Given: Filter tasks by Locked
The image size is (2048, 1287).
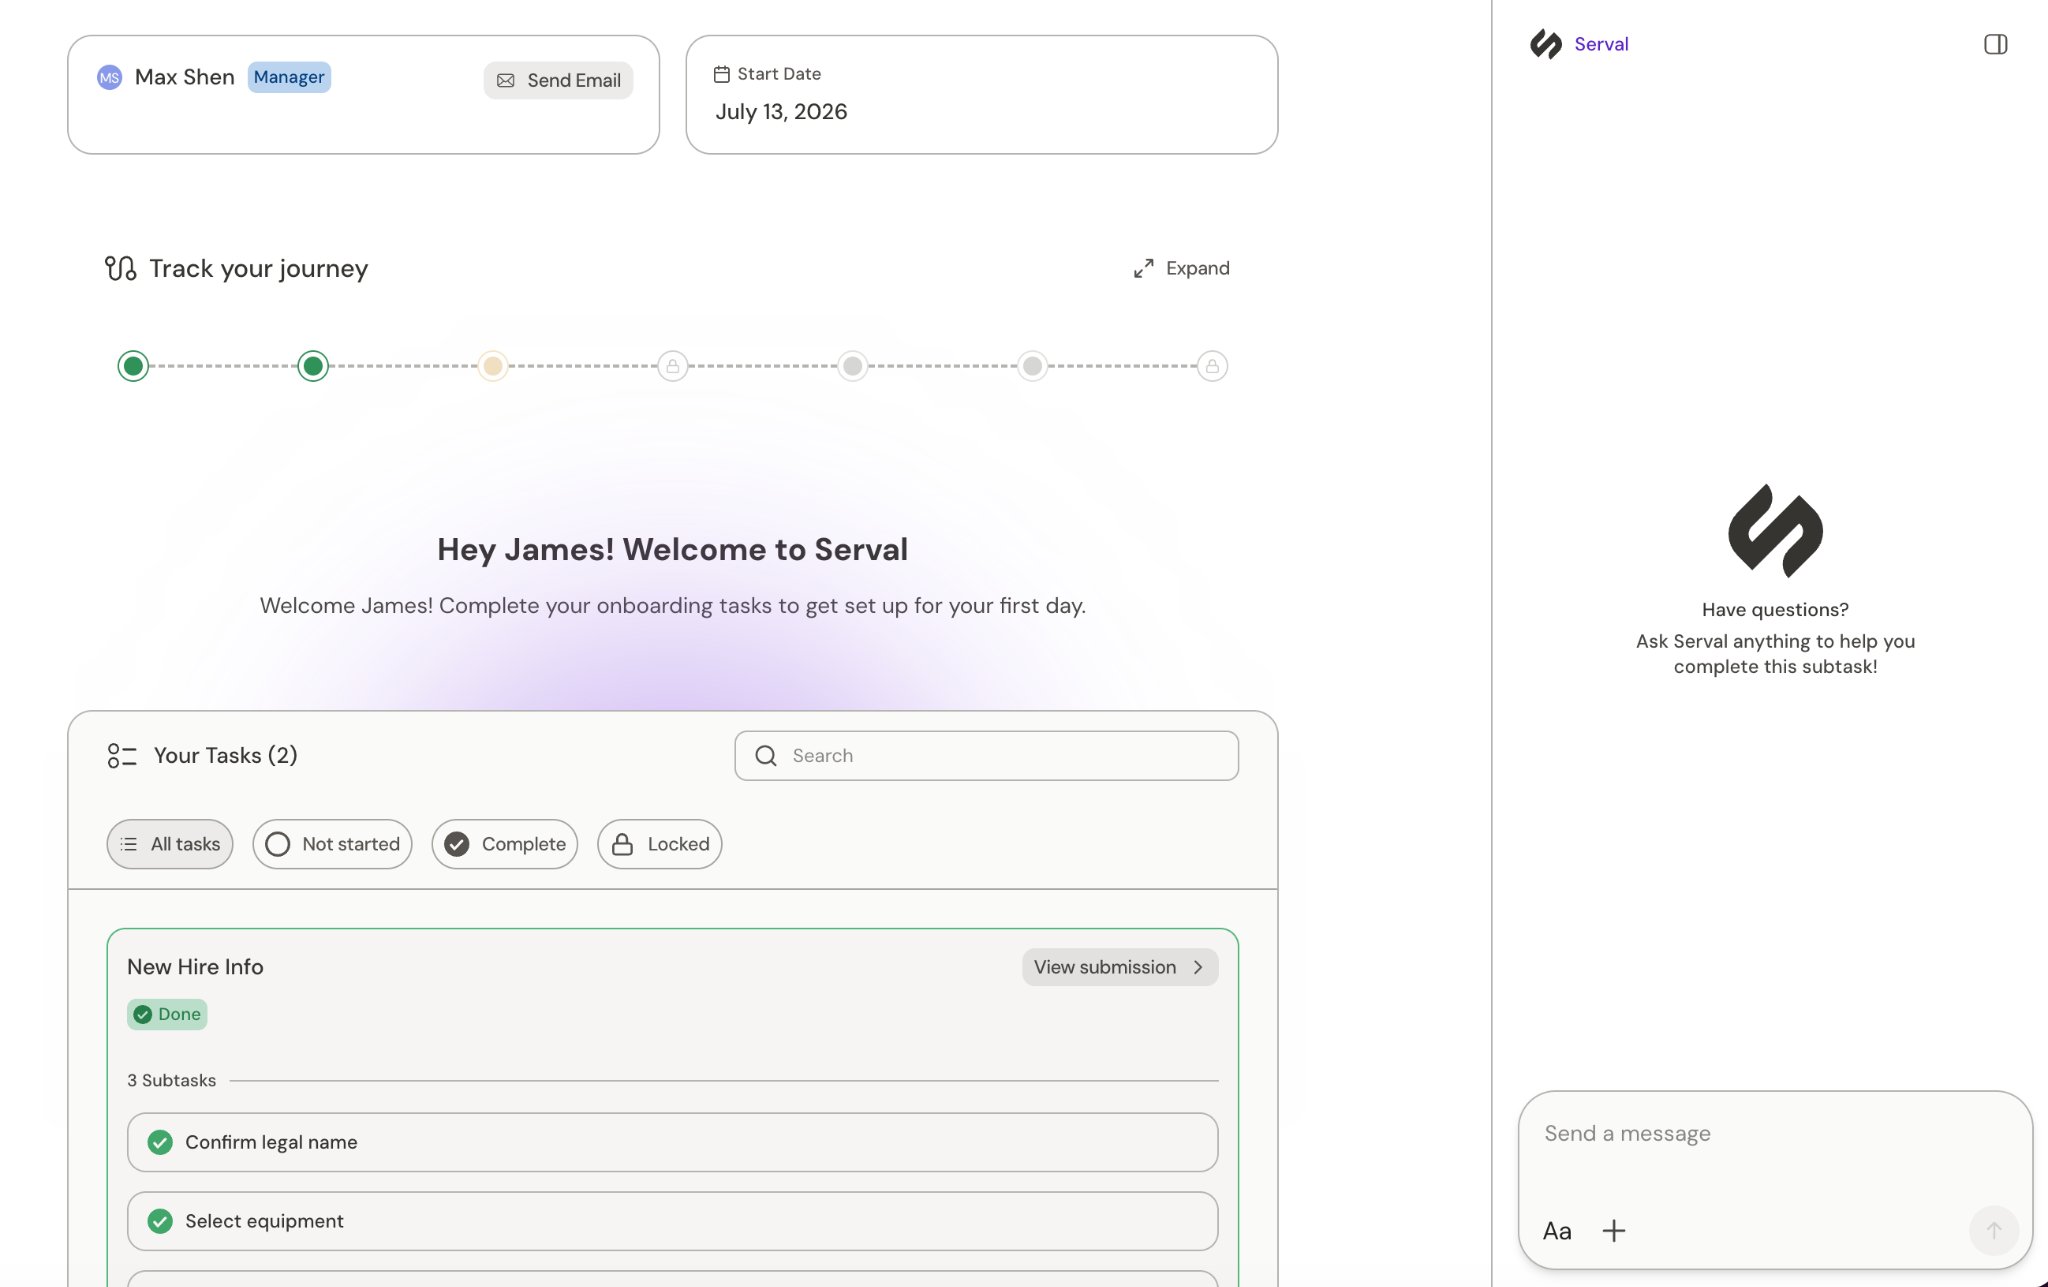Looking at the screenshot, I should pyautogui.click(x=660, y=844).
